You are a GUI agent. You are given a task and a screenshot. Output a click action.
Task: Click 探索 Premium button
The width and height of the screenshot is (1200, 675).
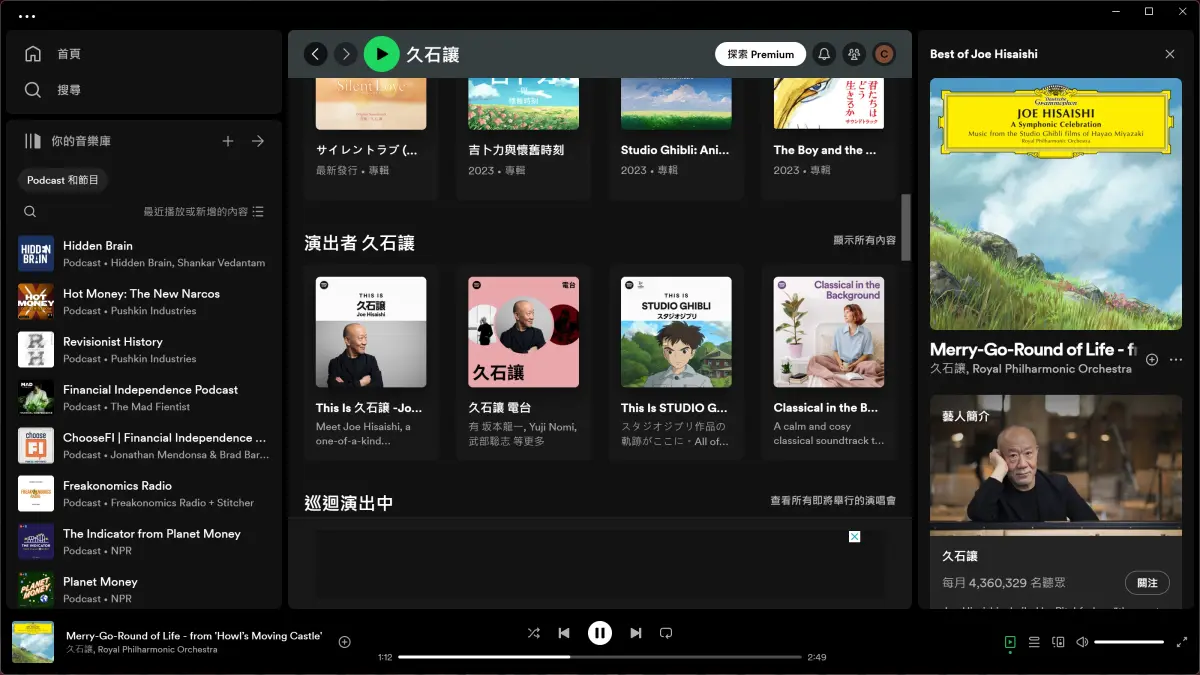pos(761,54)
